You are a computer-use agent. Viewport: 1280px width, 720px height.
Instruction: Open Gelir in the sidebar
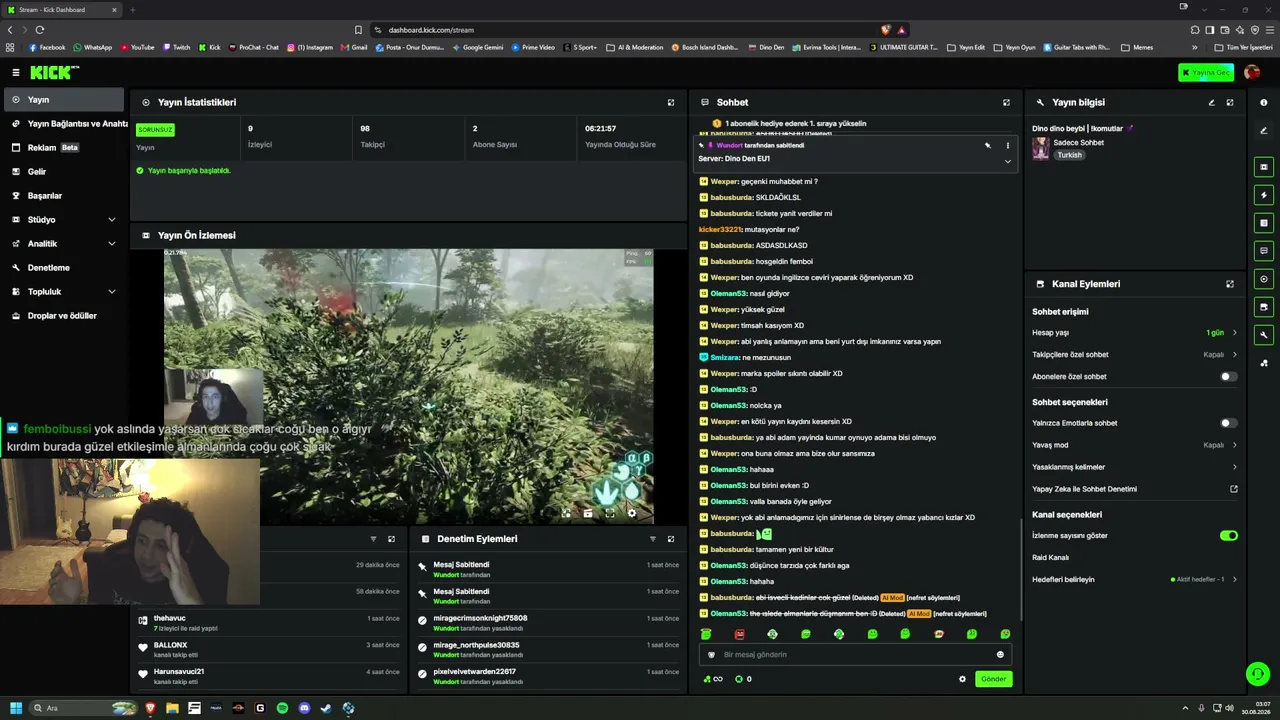point(64,172)
